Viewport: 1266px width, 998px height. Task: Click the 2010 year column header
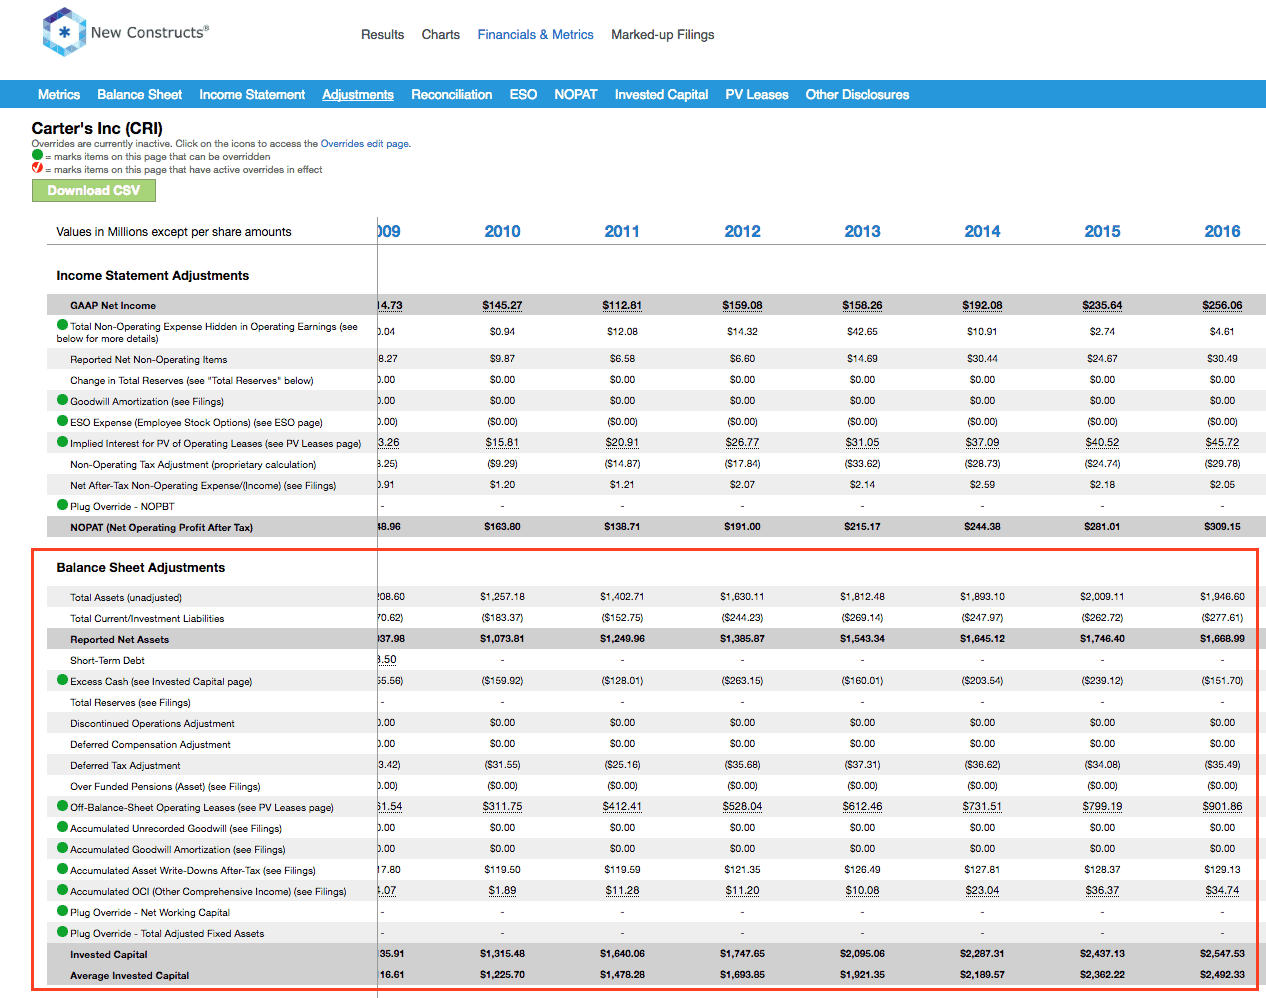502,231
